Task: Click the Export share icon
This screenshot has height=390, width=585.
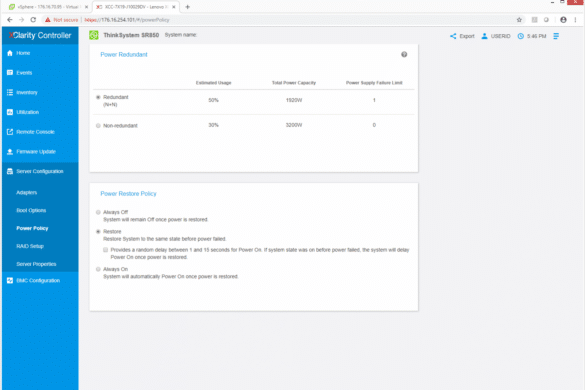Action: point(453,36)
